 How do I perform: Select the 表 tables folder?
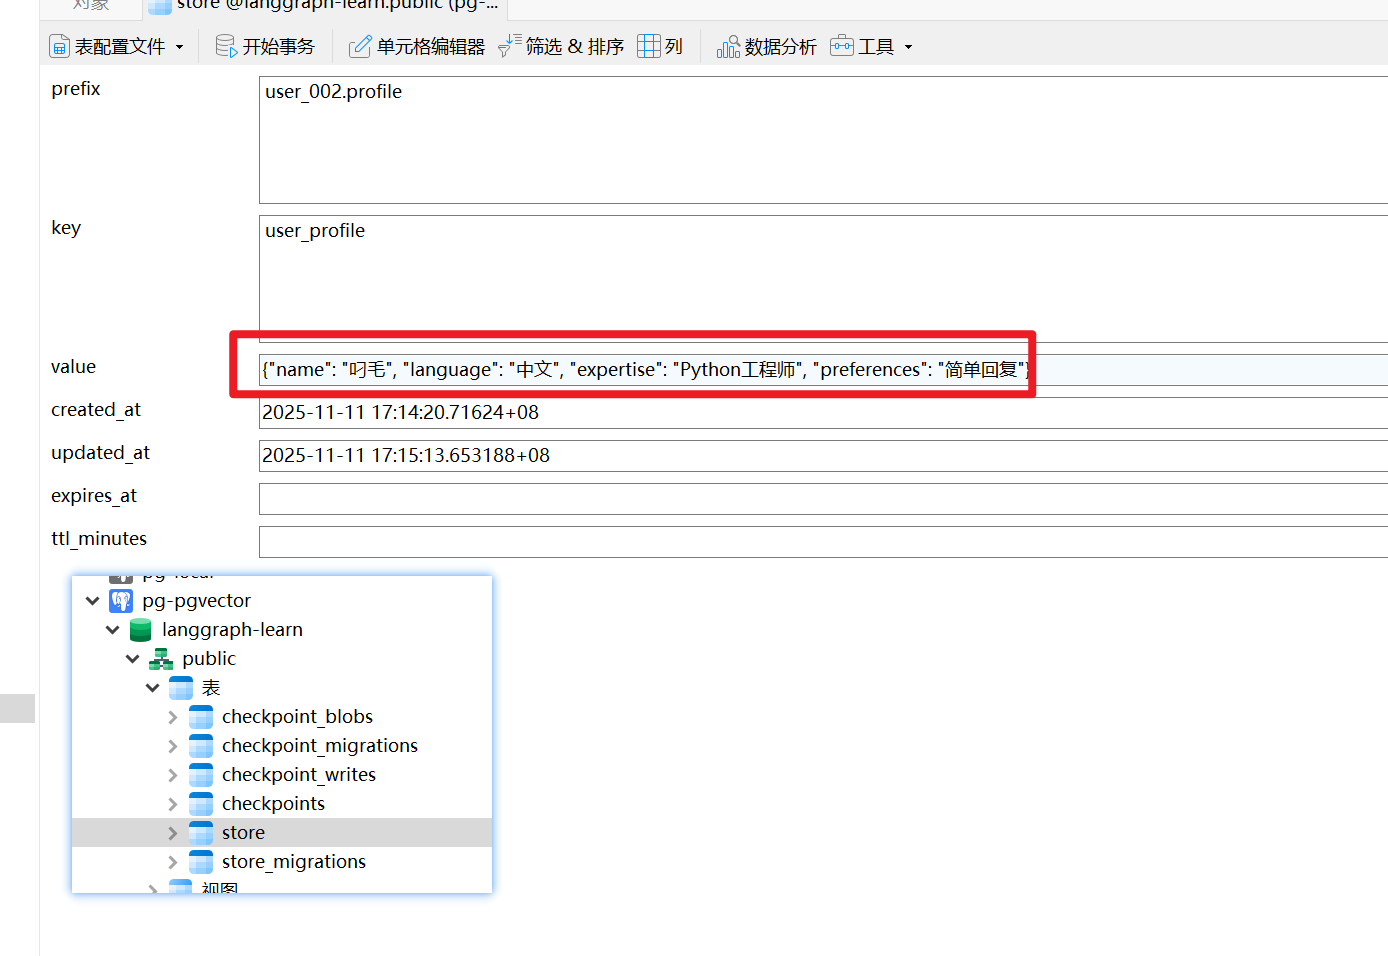pos(211,688)
